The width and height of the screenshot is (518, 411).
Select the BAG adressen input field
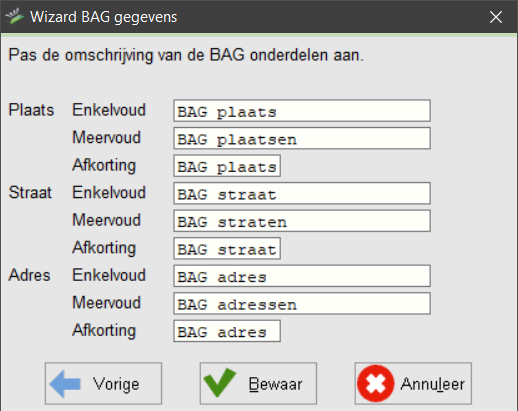(x=302, y=304)
